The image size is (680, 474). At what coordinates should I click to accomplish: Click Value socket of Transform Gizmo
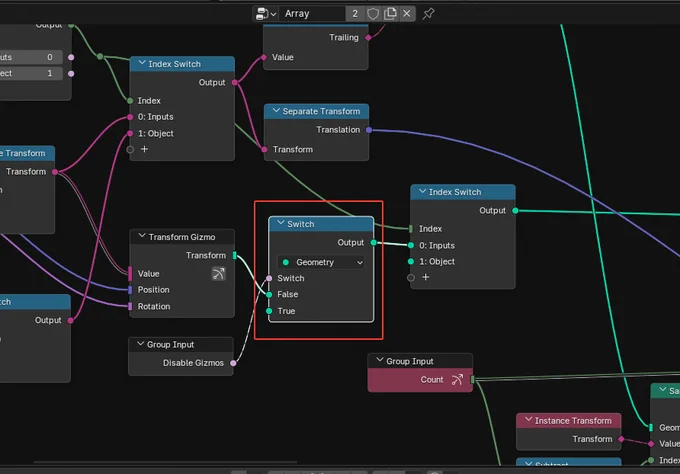[x=130, y=274]
